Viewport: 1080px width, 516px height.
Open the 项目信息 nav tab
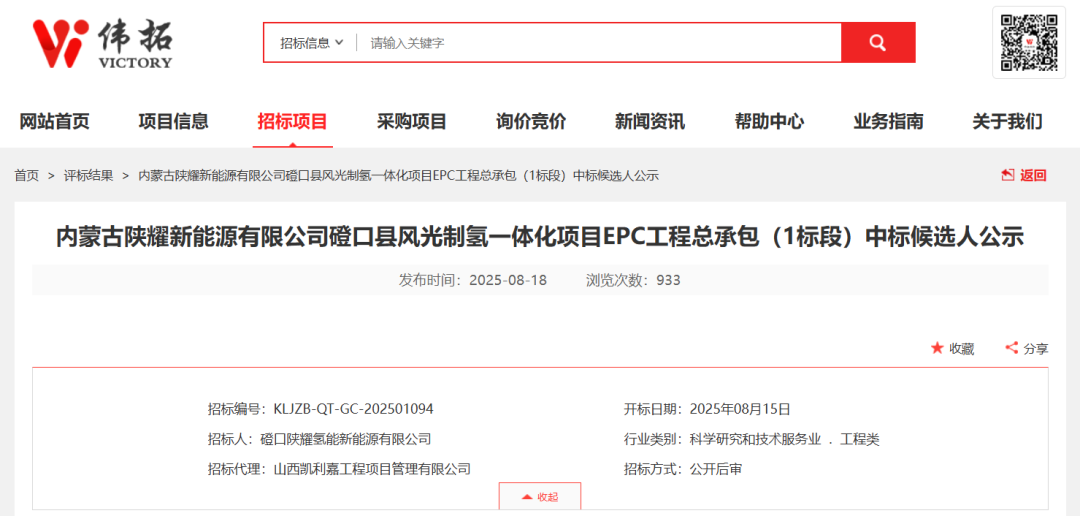(x=173, y=121)
